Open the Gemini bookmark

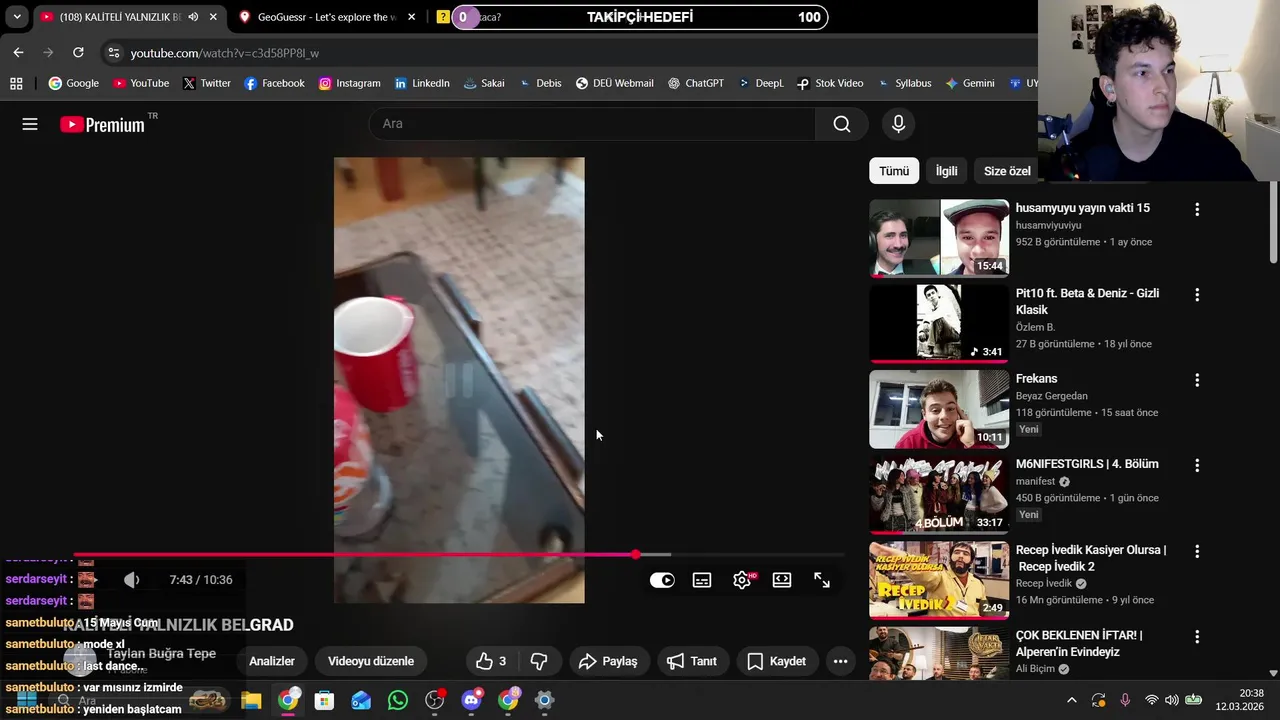[969, 84]
